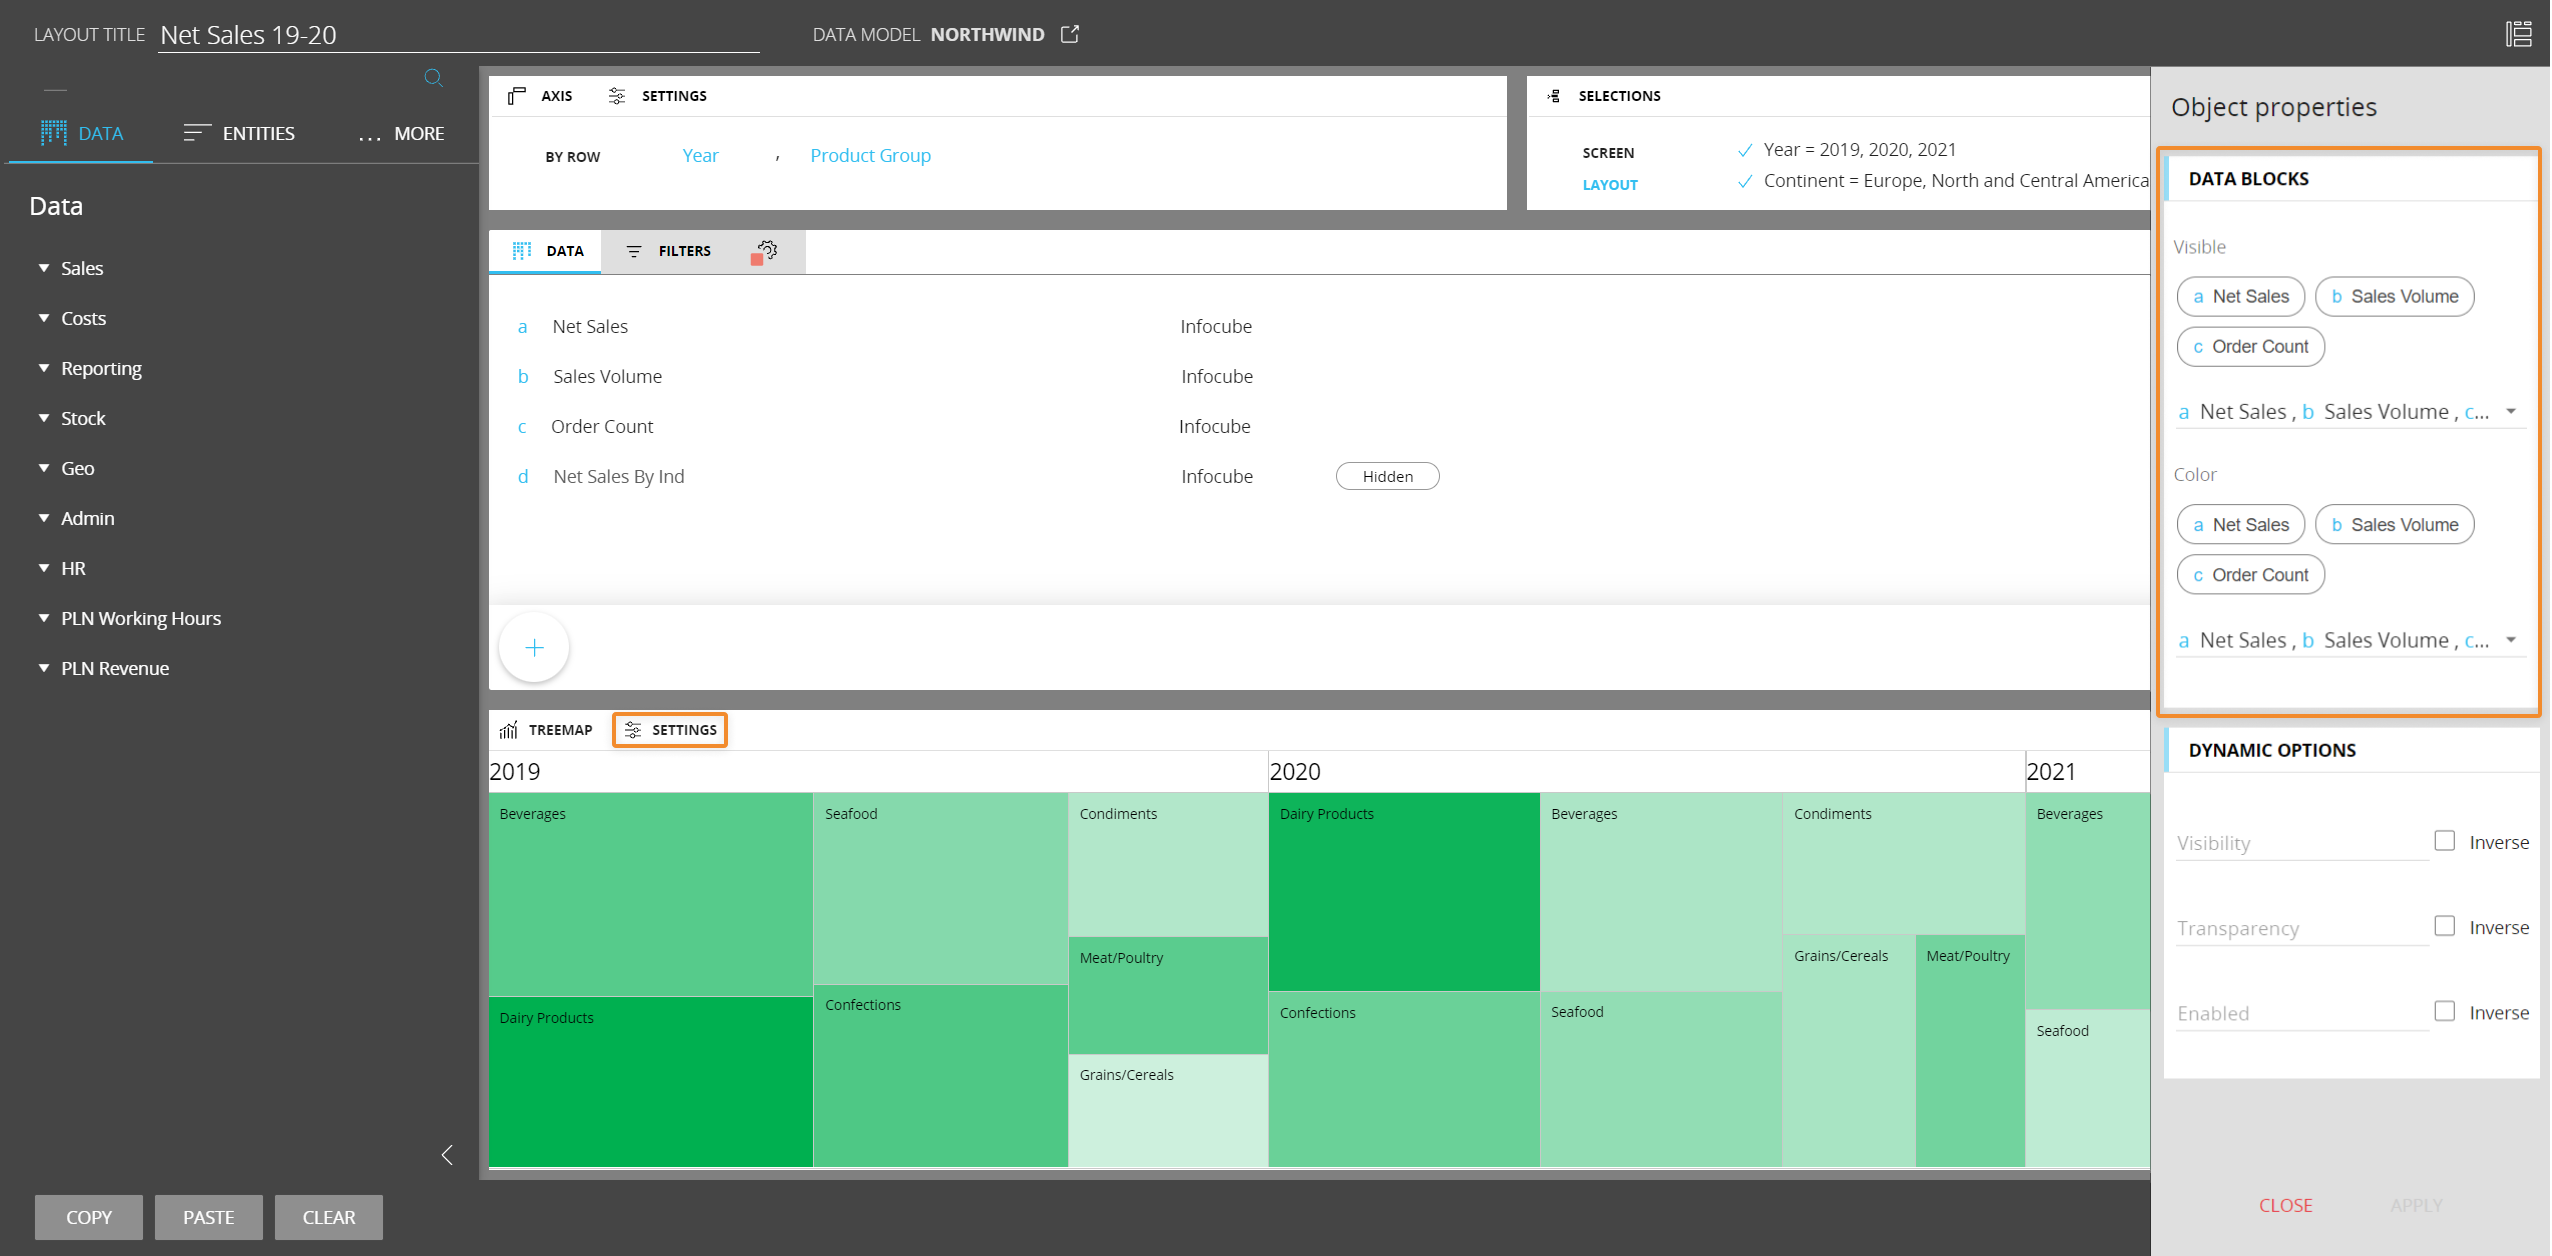
Task: Enable Inverse checkbox for Visibility
Action: click(2444, 841)
